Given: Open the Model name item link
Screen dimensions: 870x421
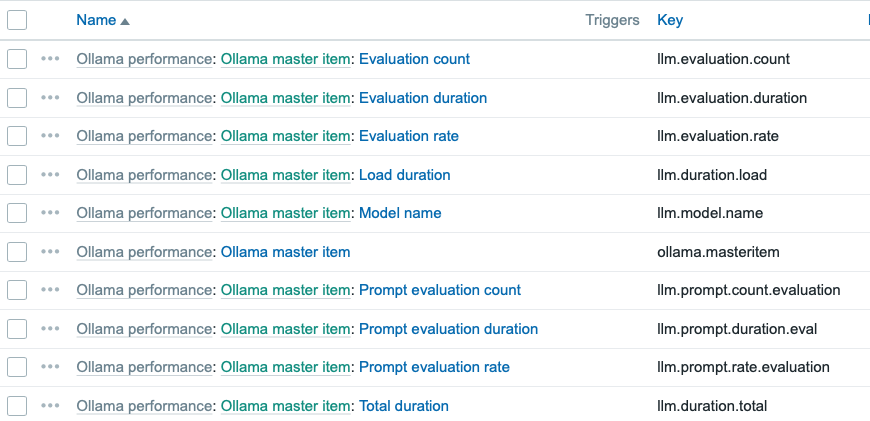Looking at the screenshot, I should point(399,213).
